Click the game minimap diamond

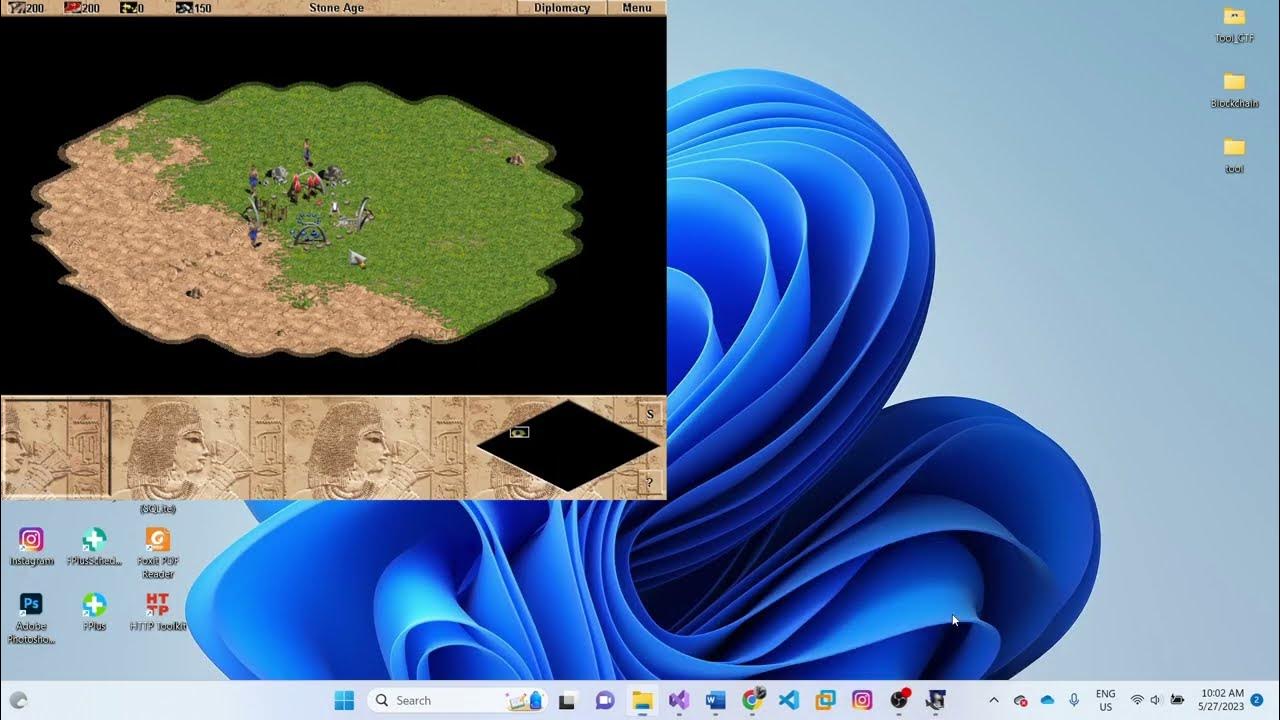pyautogui.click(x=567, y=446)
